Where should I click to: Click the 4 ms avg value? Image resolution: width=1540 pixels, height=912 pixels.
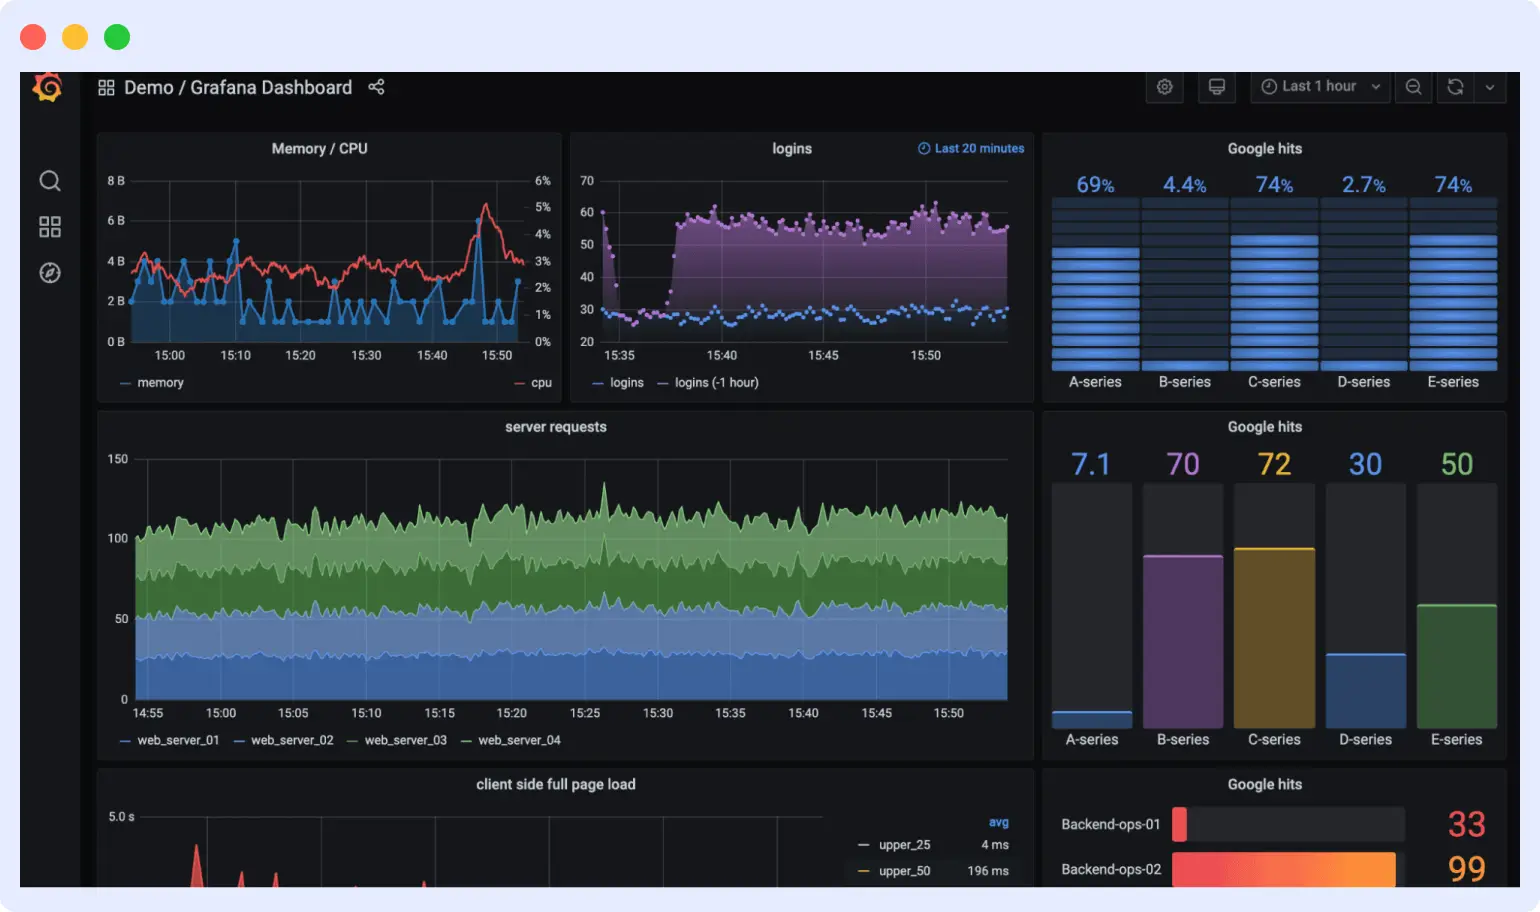coord(995,845)
